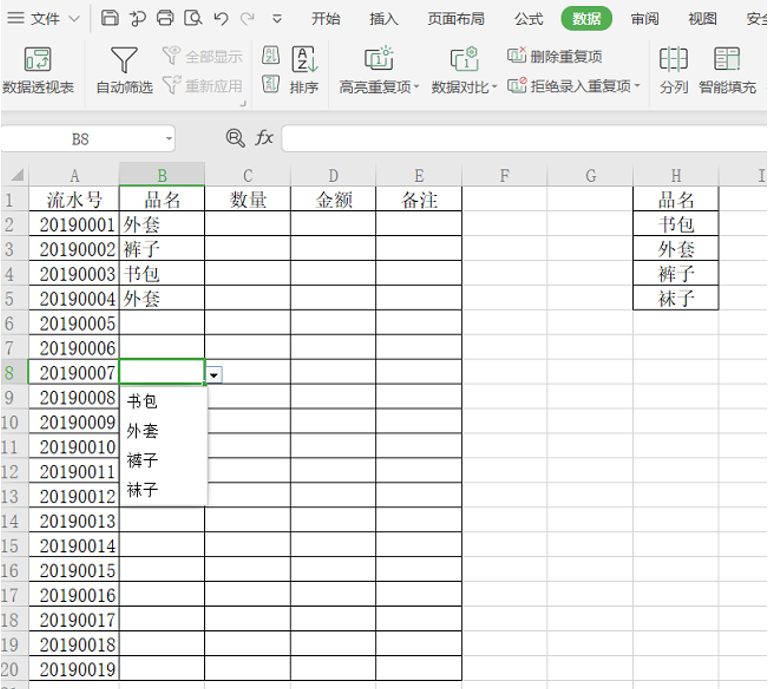This screenshot has height=689, width=771.
Task: Select cell with 20190013
Action: tap(74, 521)
